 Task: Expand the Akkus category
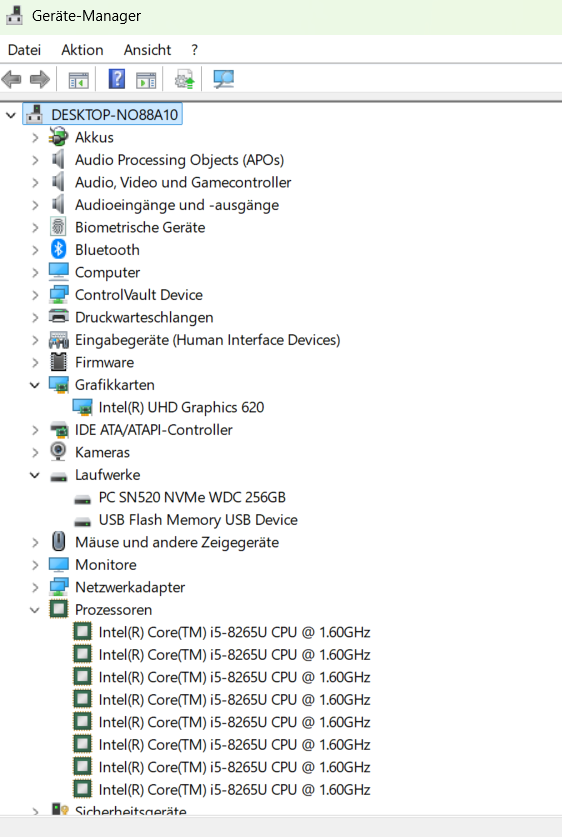click(x=35, y=137)
